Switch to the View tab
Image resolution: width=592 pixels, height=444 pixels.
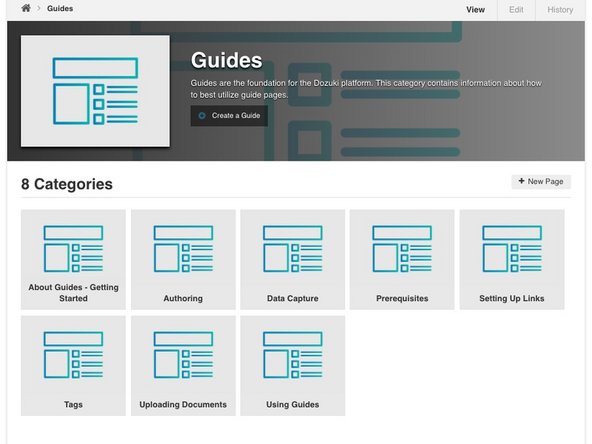pos(475,10)
